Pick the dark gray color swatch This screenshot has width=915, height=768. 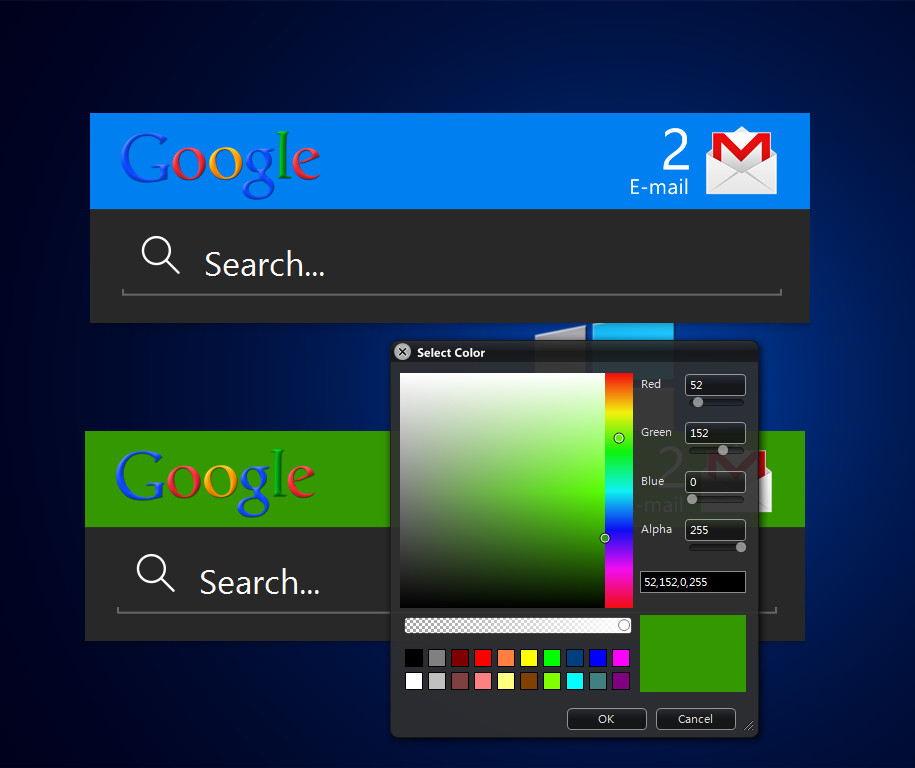point(437,658)
